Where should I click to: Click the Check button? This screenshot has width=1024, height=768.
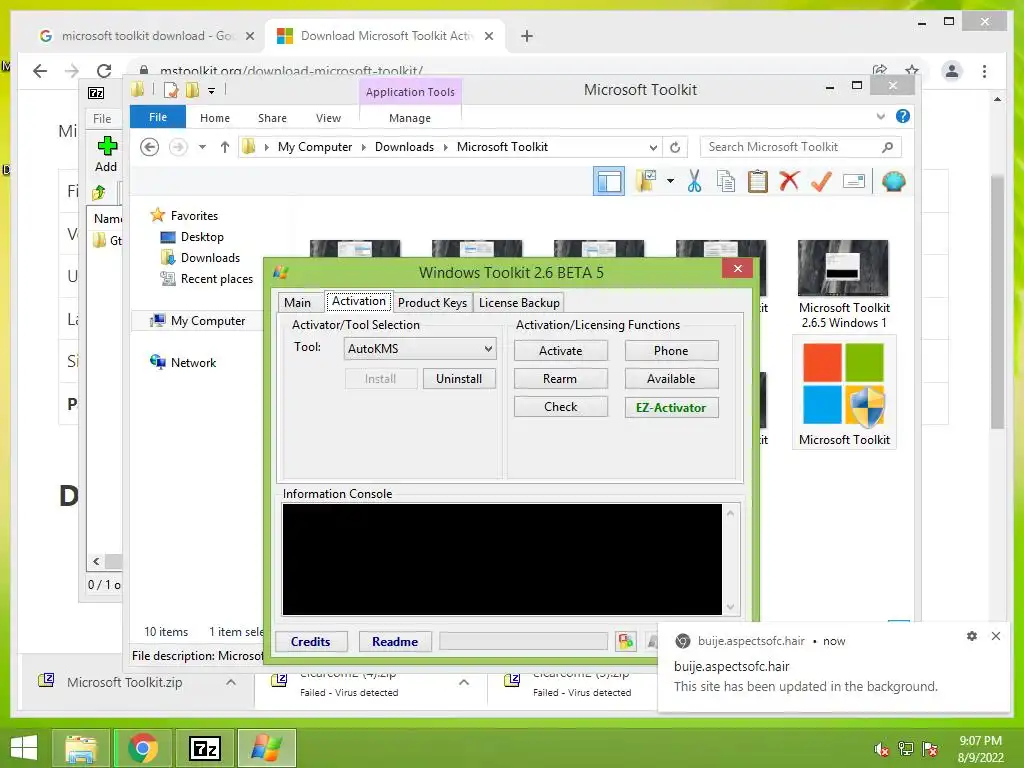coord(560,407)
